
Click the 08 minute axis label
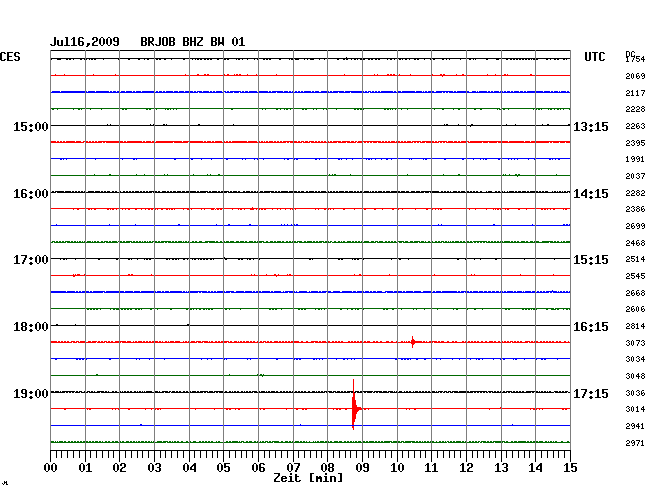pyautogui.click(x=327, y=467)
